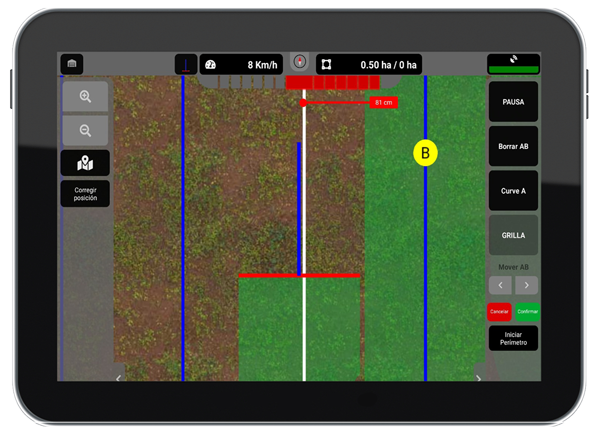Tap the satellite signal status indicator
Image resolution: width=600 pixels, height=436 pixels.
513,64
